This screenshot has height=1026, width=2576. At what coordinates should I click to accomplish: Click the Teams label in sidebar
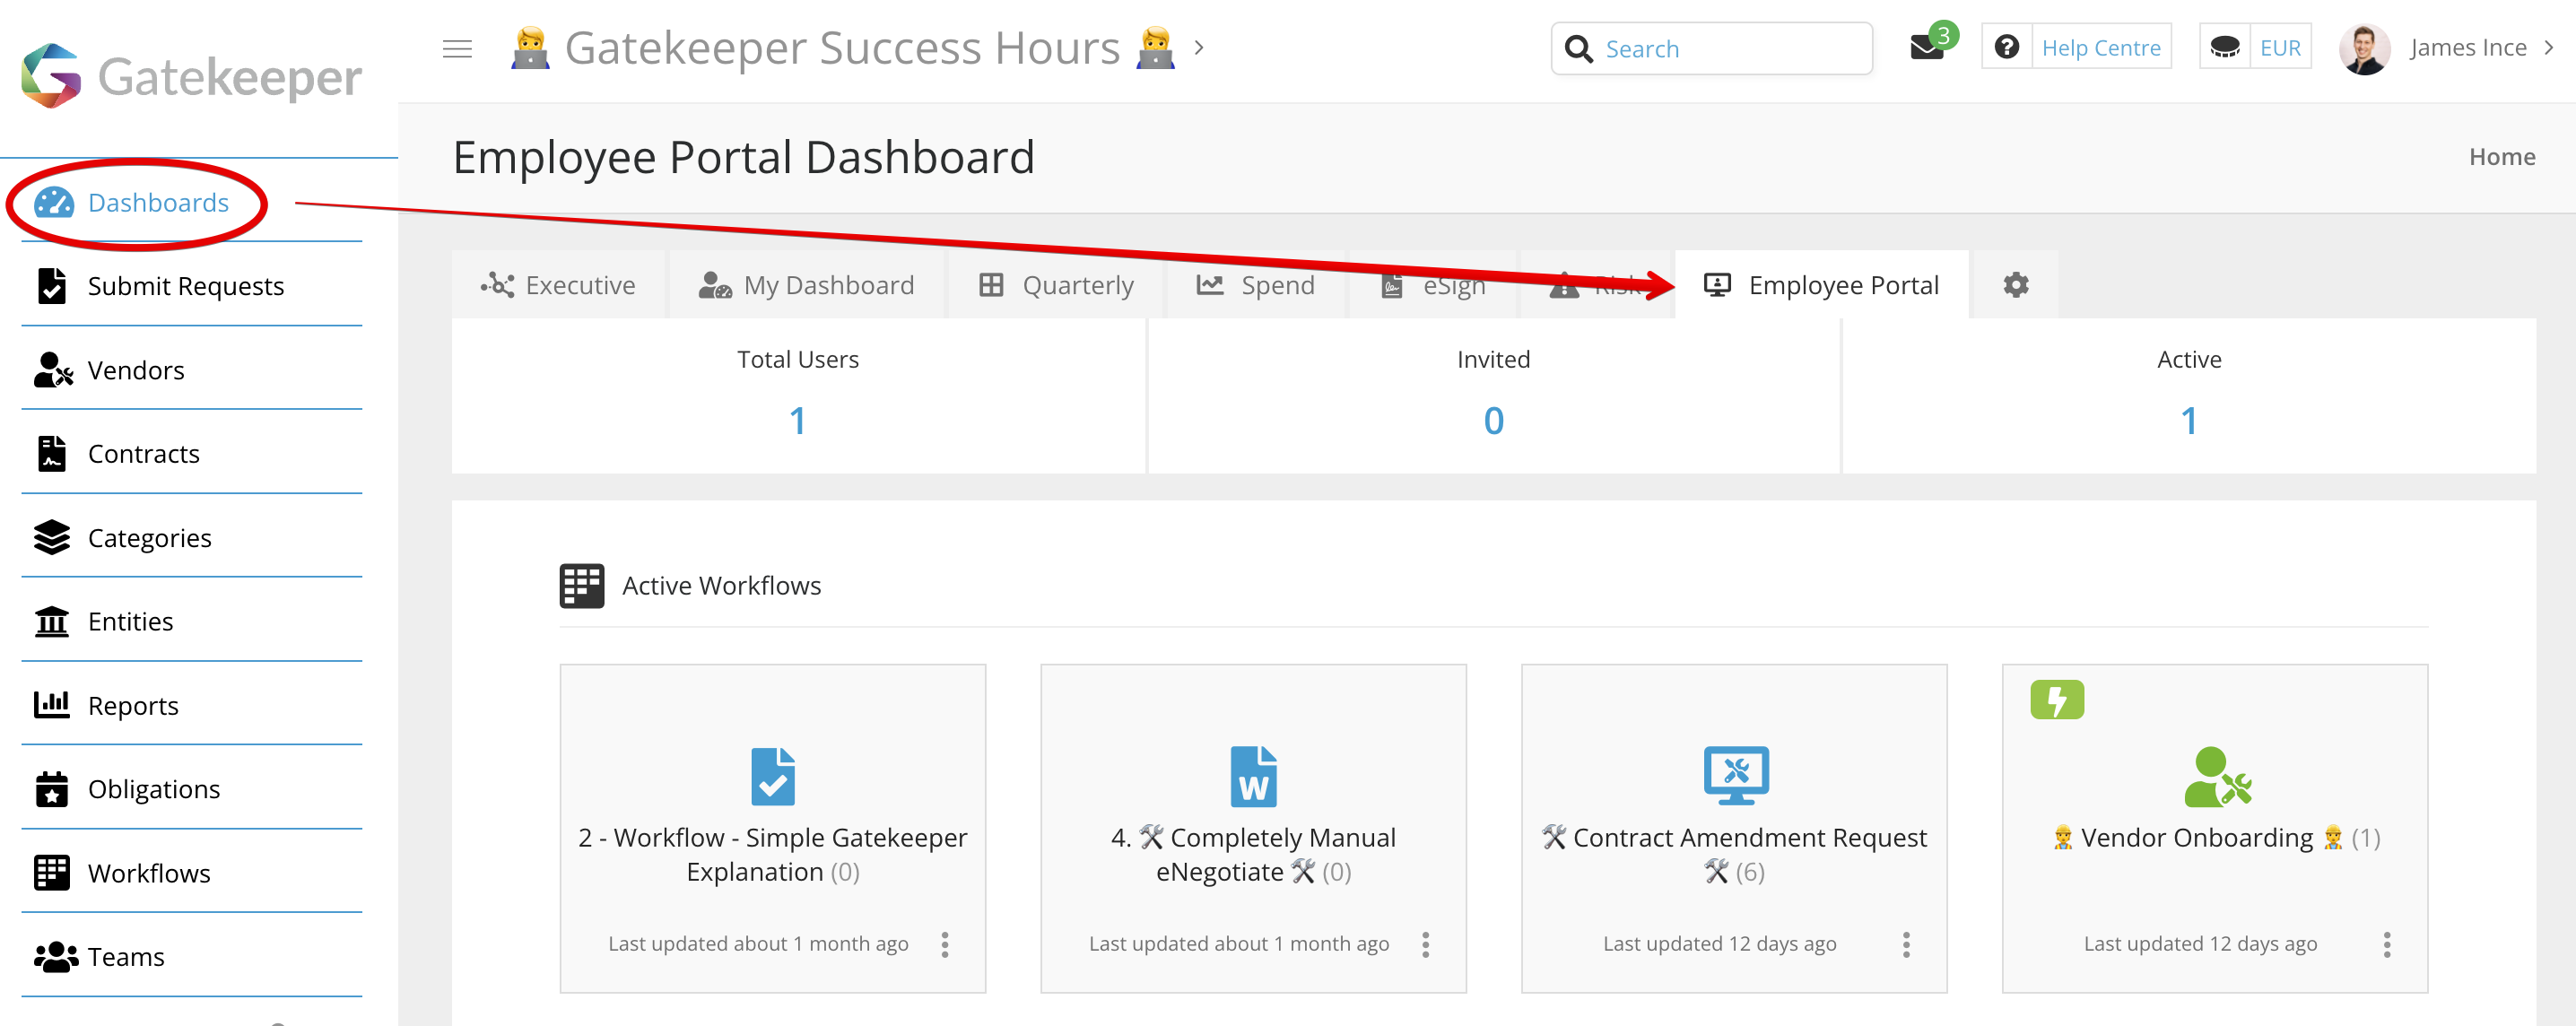125,957
